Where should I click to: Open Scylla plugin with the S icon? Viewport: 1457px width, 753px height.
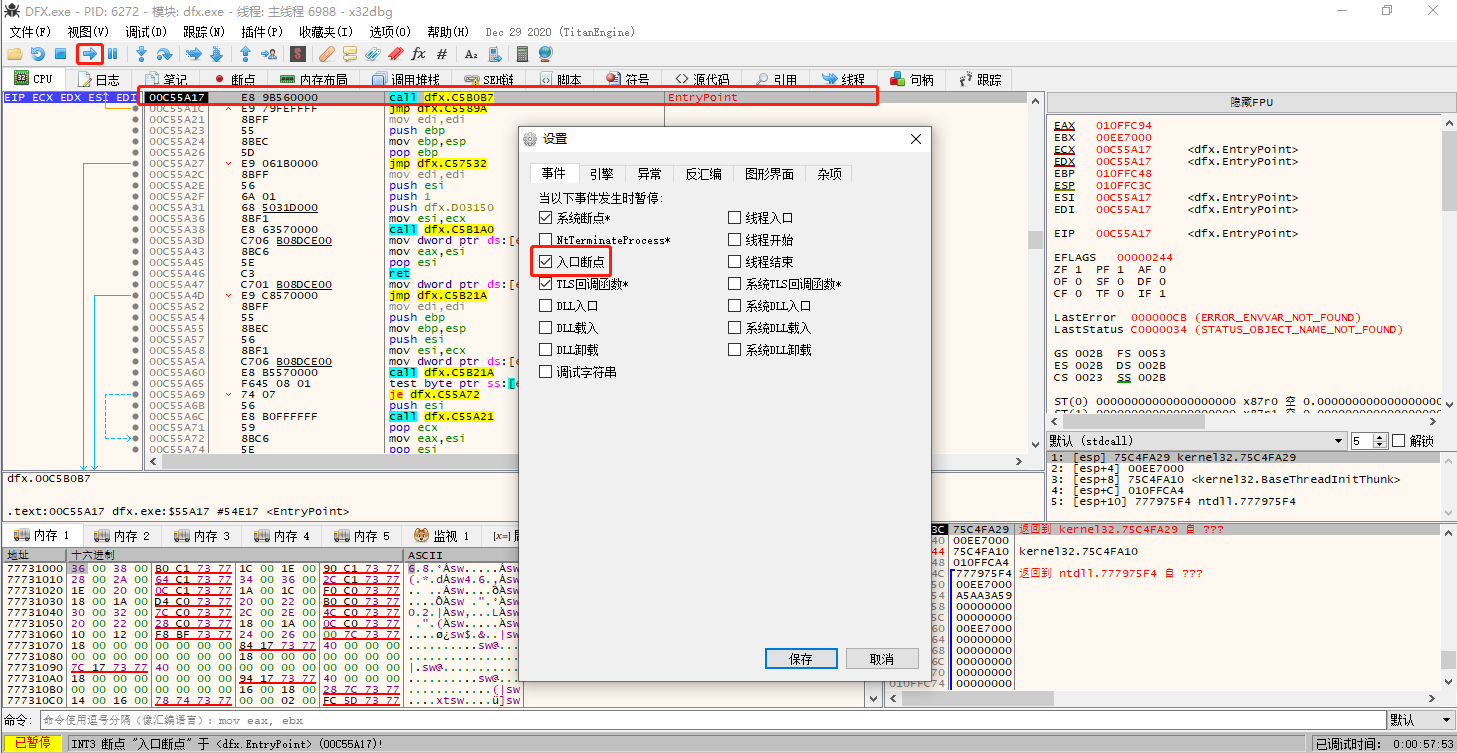point(298,54)
